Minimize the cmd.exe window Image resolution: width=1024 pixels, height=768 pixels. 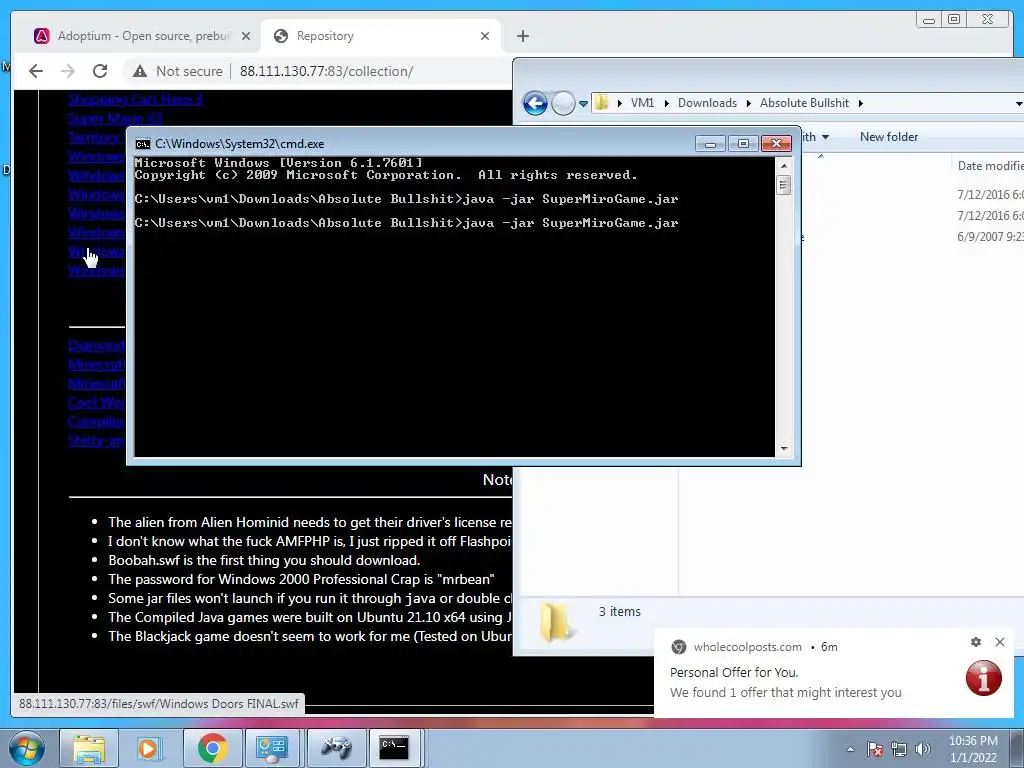710,144
